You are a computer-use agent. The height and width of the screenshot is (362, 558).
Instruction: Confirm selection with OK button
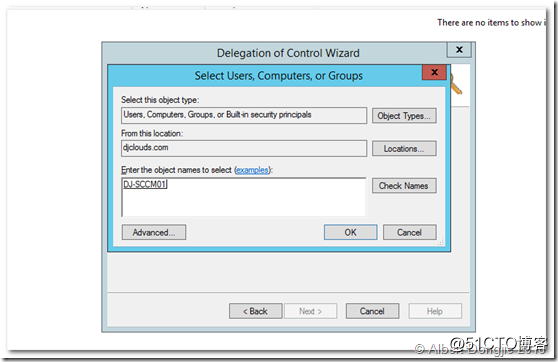[351, 232]
